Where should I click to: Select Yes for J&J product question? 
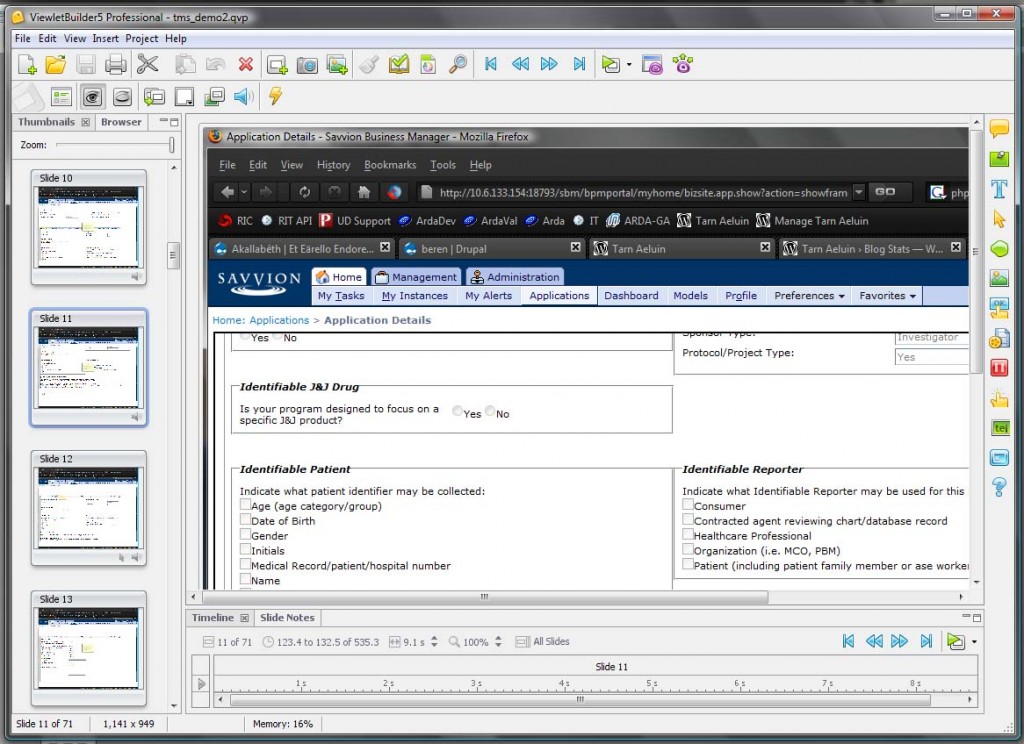tap(457, 411)
